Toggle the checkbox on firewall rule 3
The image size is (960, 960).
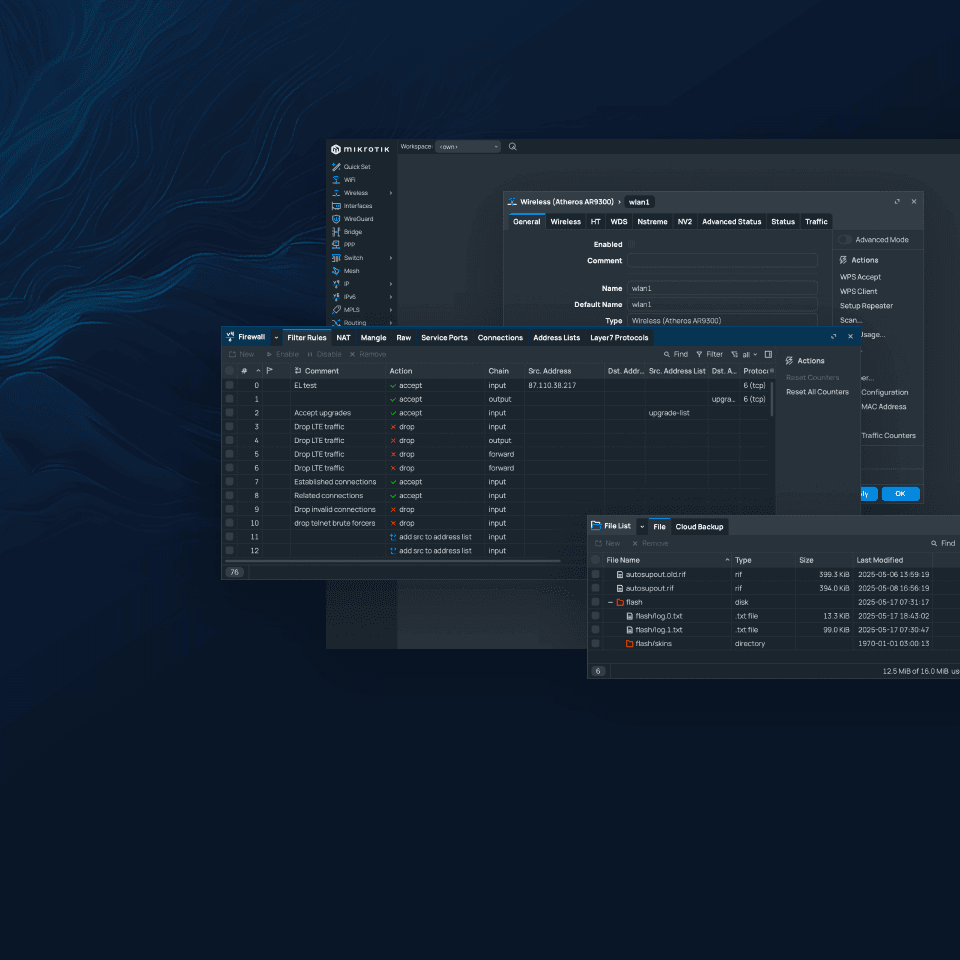pyautogui.click(x=230, y=426)
